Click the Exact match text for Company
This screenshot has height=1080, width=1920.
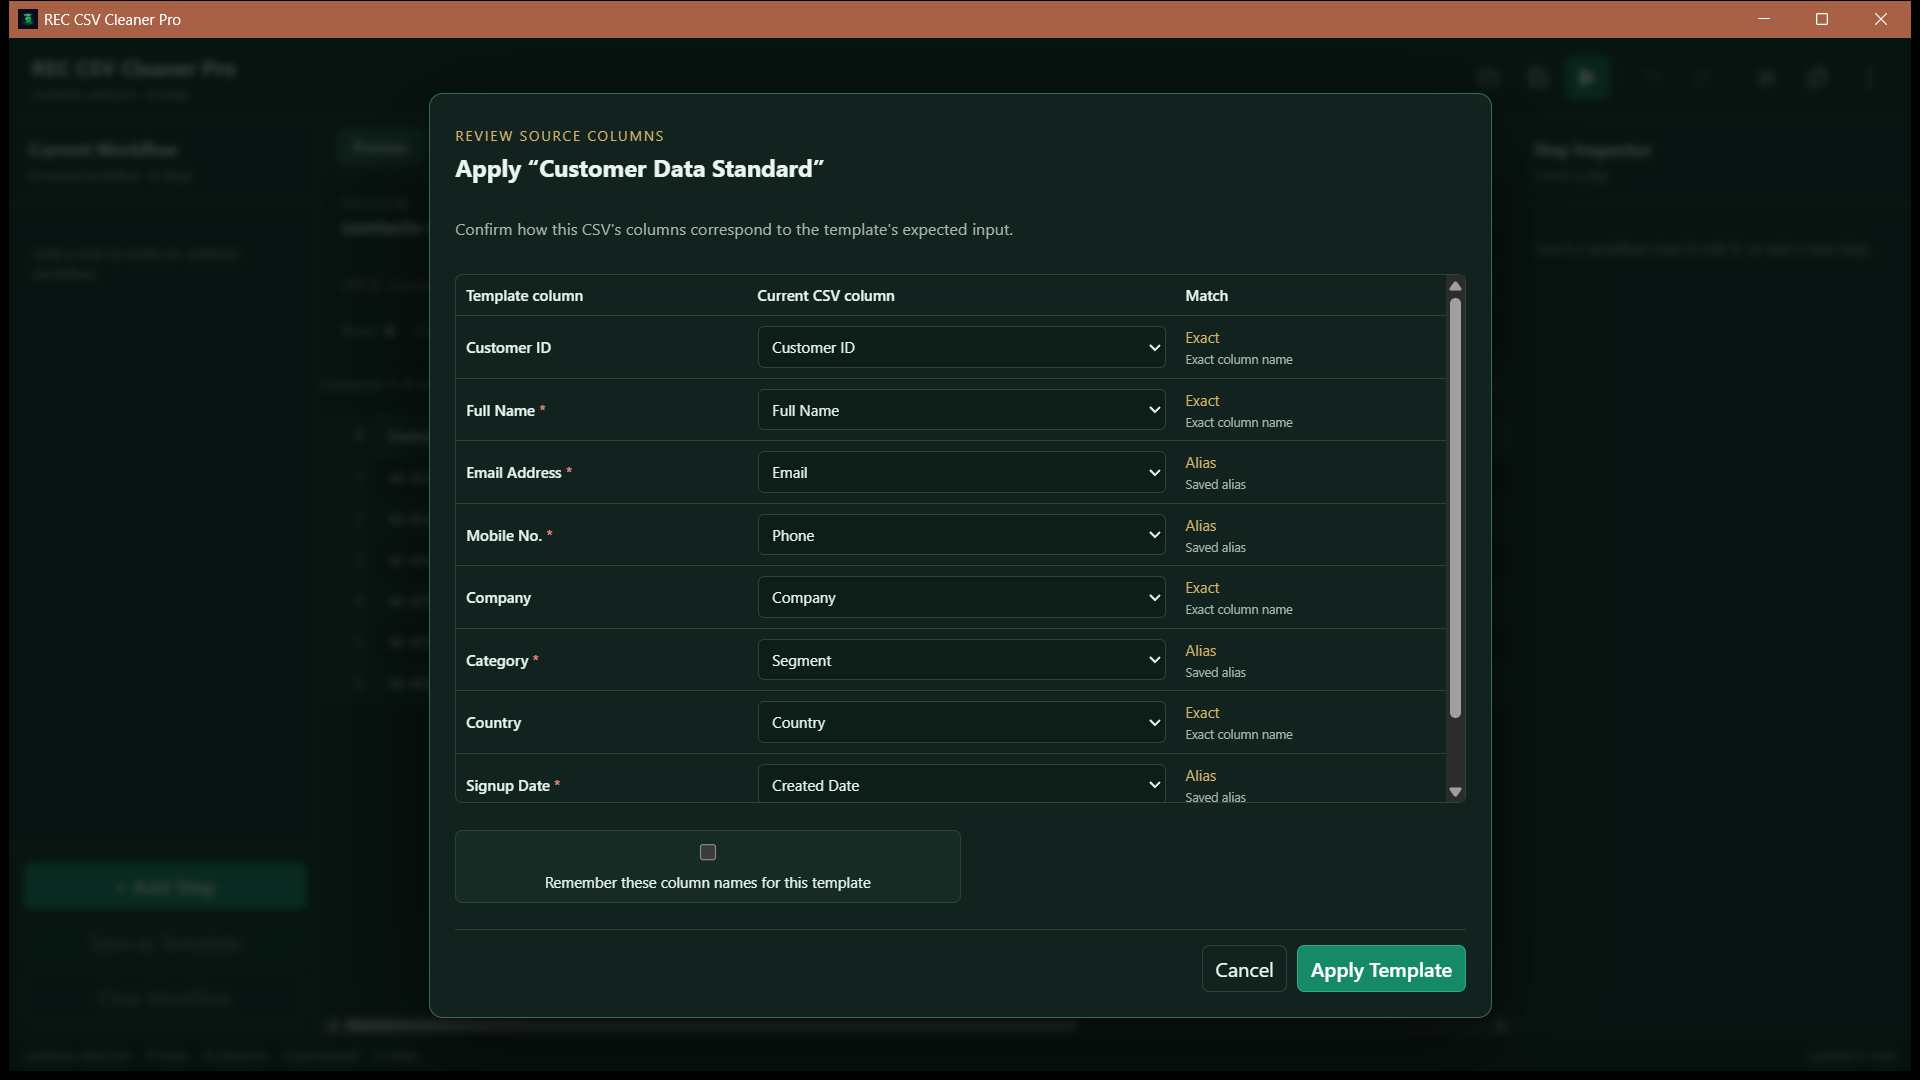point(1202,587)
